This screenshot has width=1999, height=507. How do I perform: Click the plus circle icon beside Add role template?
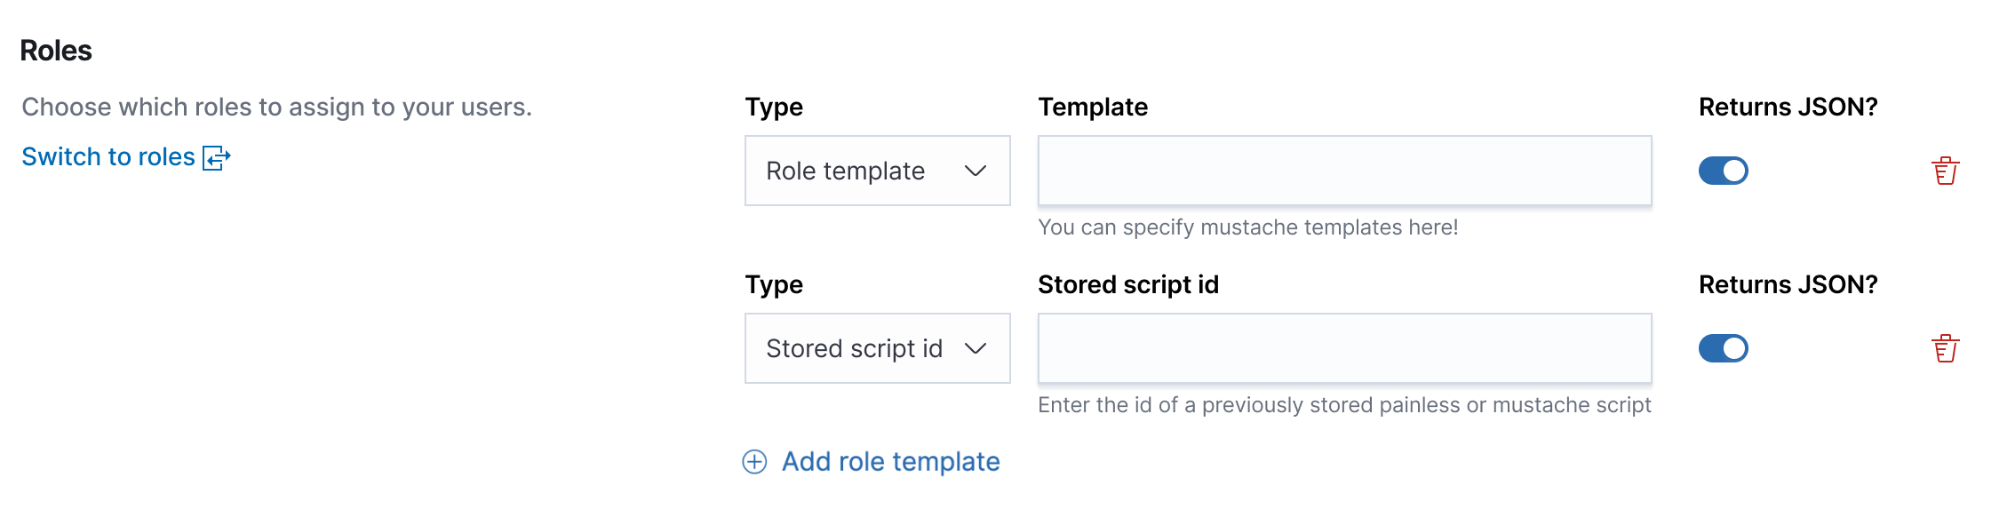[x=754, y=461]
